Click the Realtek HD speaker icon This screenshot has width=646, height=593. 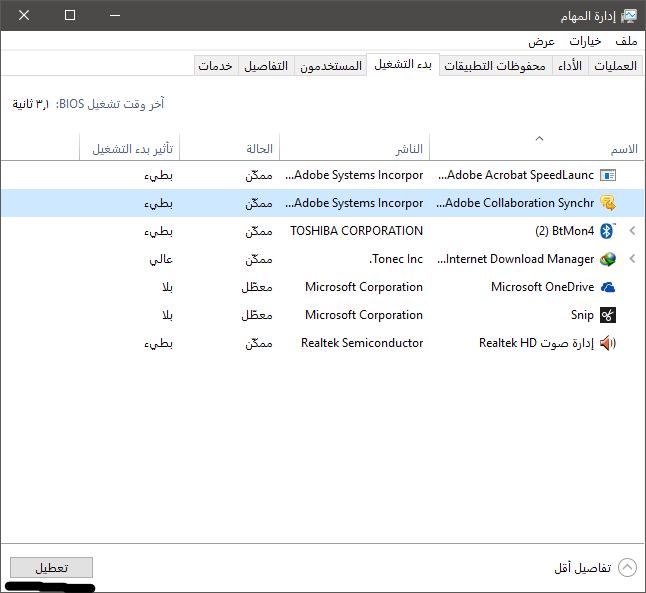pos(608,343)
